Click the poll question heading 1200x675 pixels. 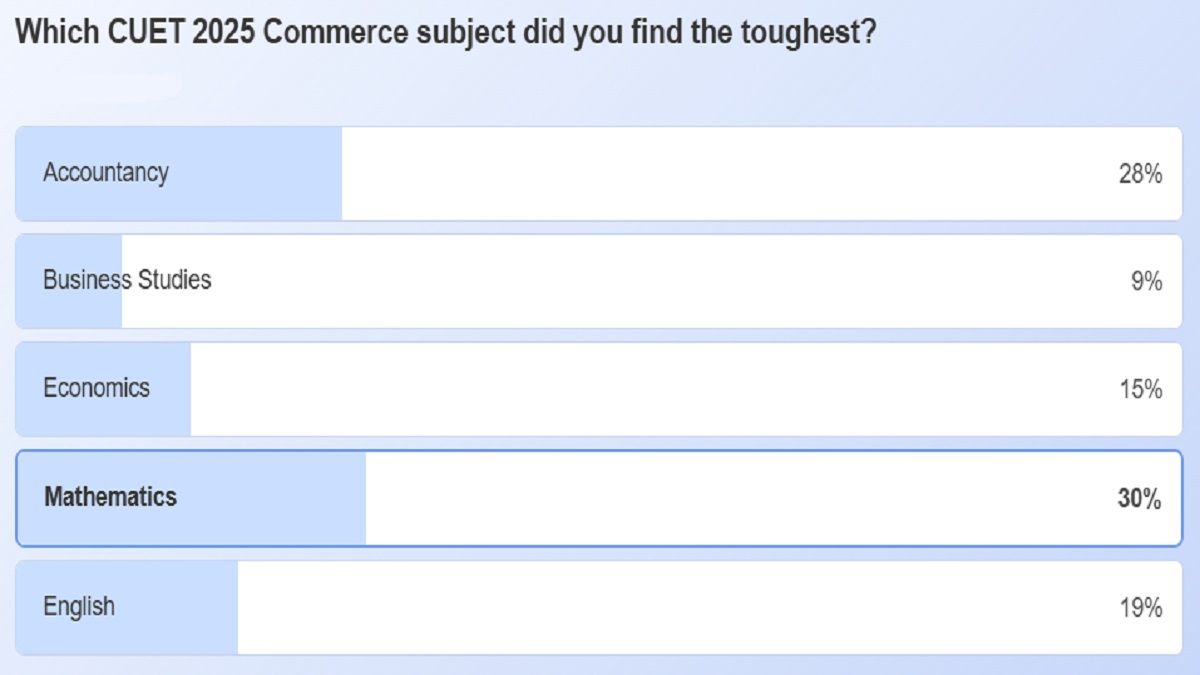[447, 32]
